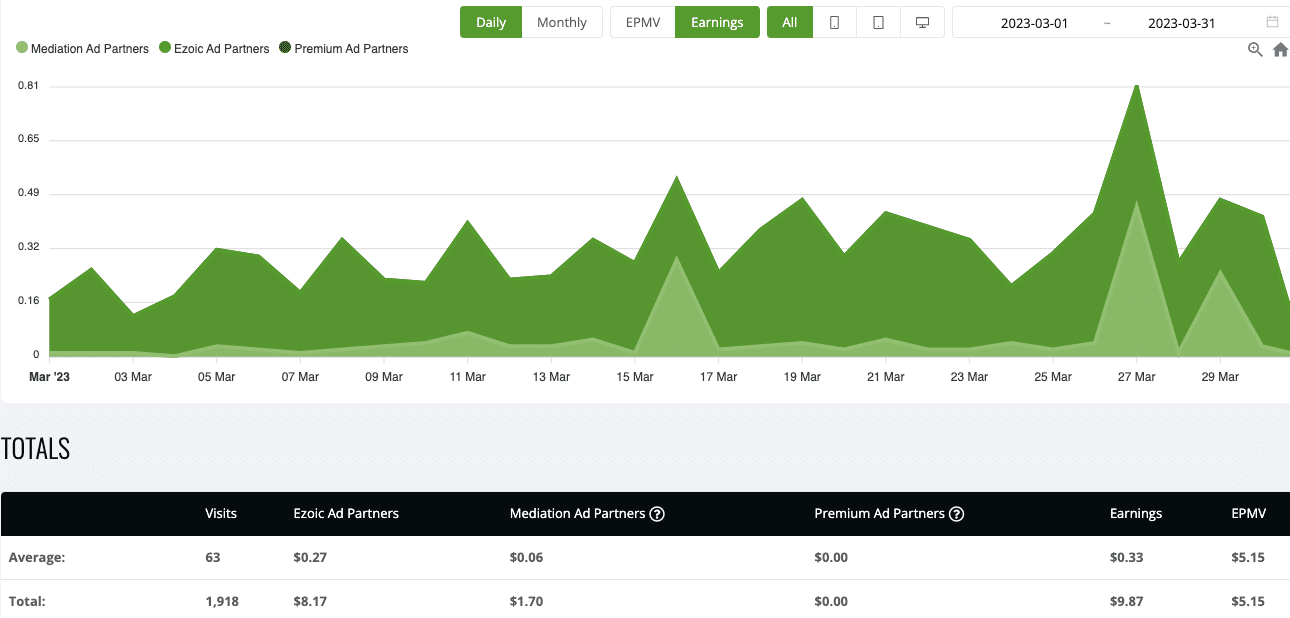Toggle Premium Ad Partners legend series
The width and height of the screenshot is (1290, 618).
coord(343,48)
